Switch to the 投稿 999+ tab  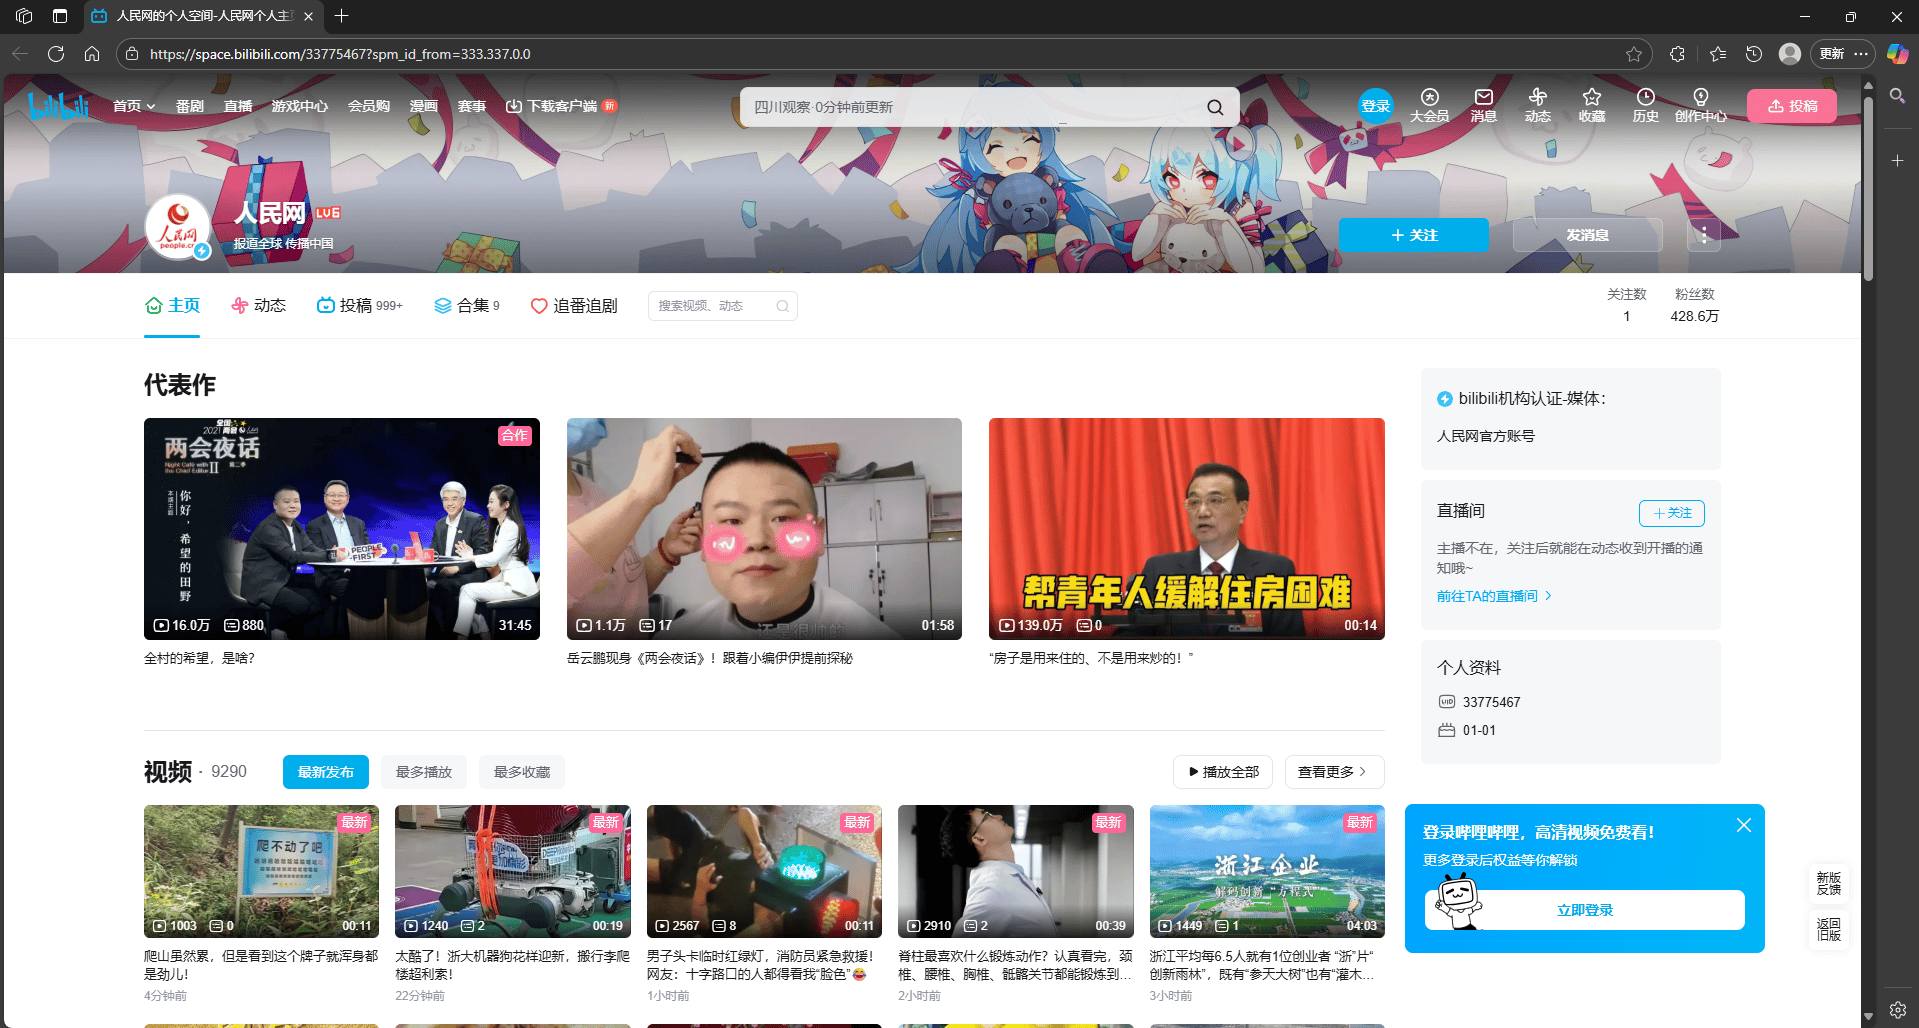(359, 306)
